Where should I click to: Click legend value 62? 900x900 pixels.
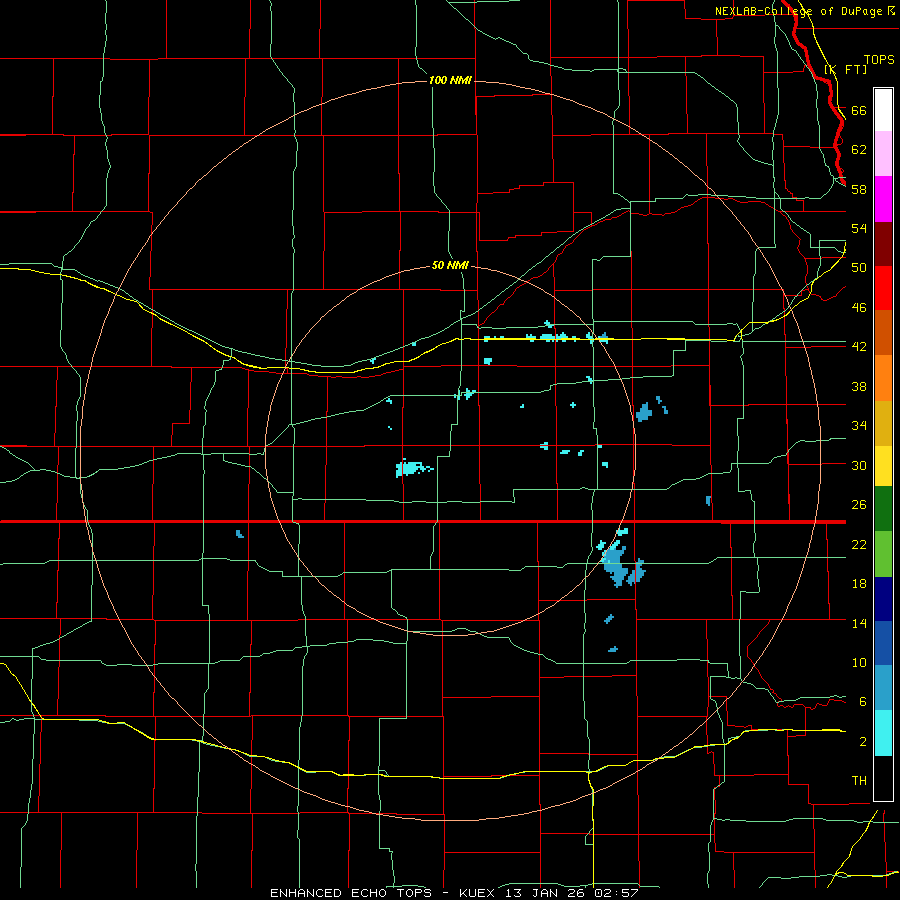[859, 149]
